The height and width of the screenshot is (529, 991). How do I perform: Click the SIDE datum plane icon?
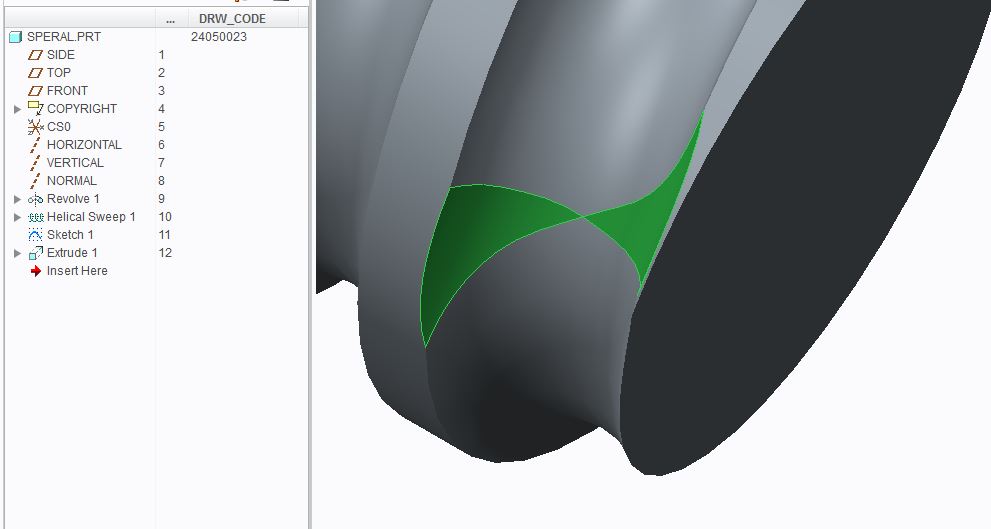point(35,55)
